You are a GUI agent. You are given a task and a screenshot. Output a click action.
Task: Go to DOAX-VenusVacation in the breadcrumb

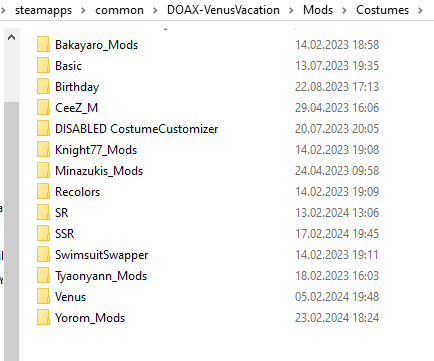(x=223, y=10)
